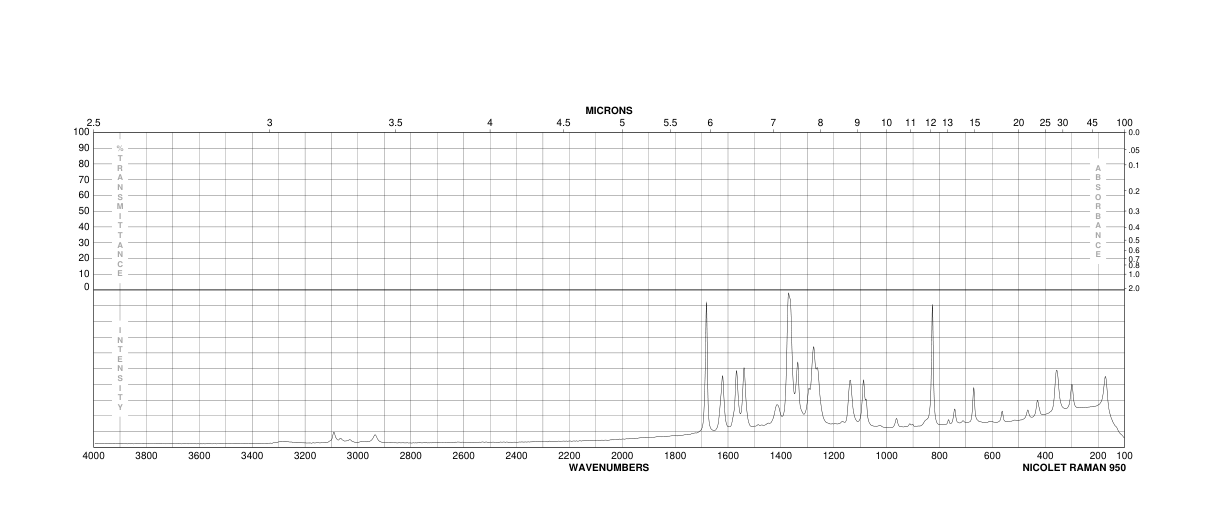Click the 4.5 microns tick label

[x=564, y=122]
